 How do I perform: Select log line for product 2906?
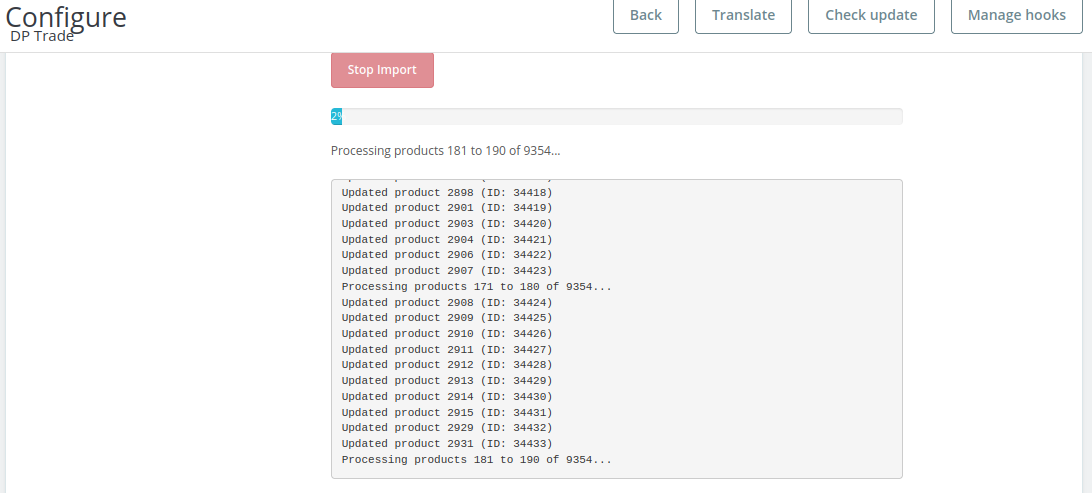pyautogui.click(x=446, y=255)
